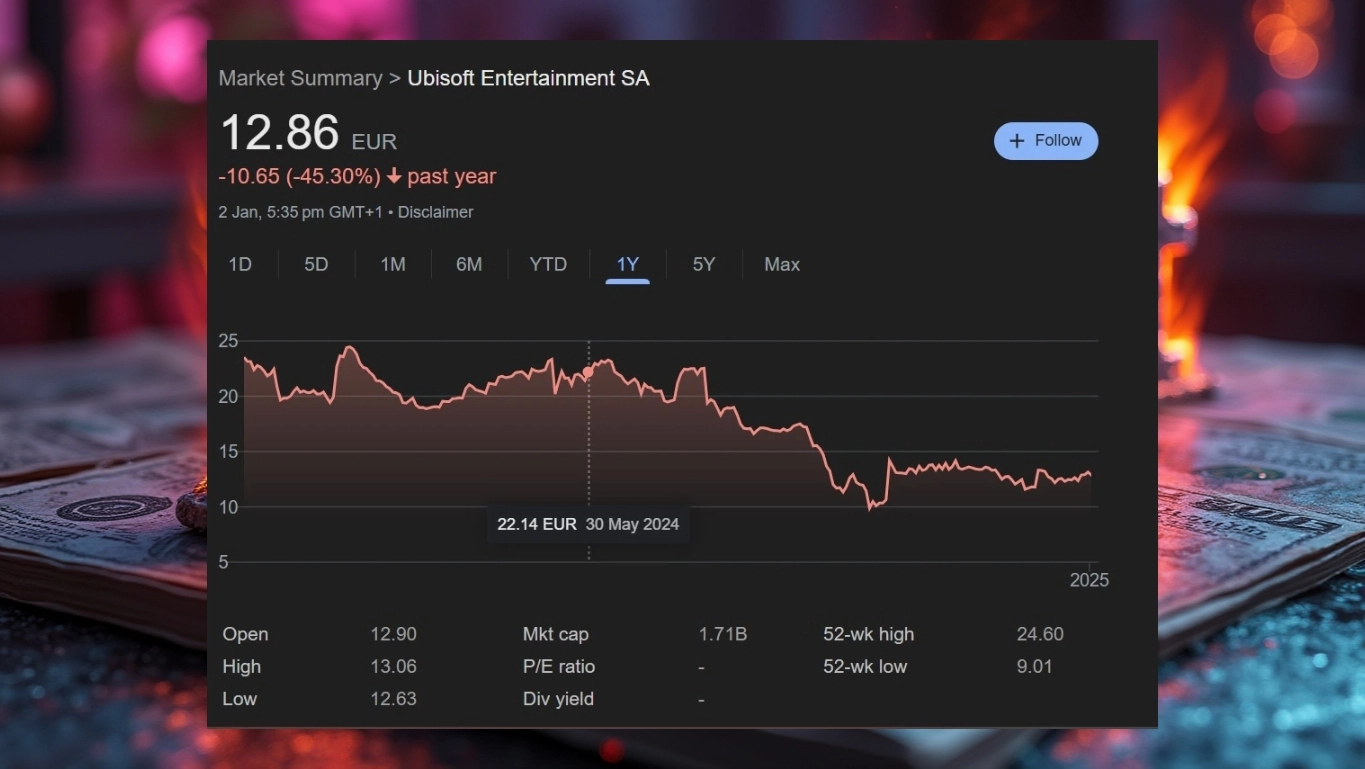Navigate to Market Summary breadcrumb
Viewport: 1365px width, 769px height.
click(300, 78)
